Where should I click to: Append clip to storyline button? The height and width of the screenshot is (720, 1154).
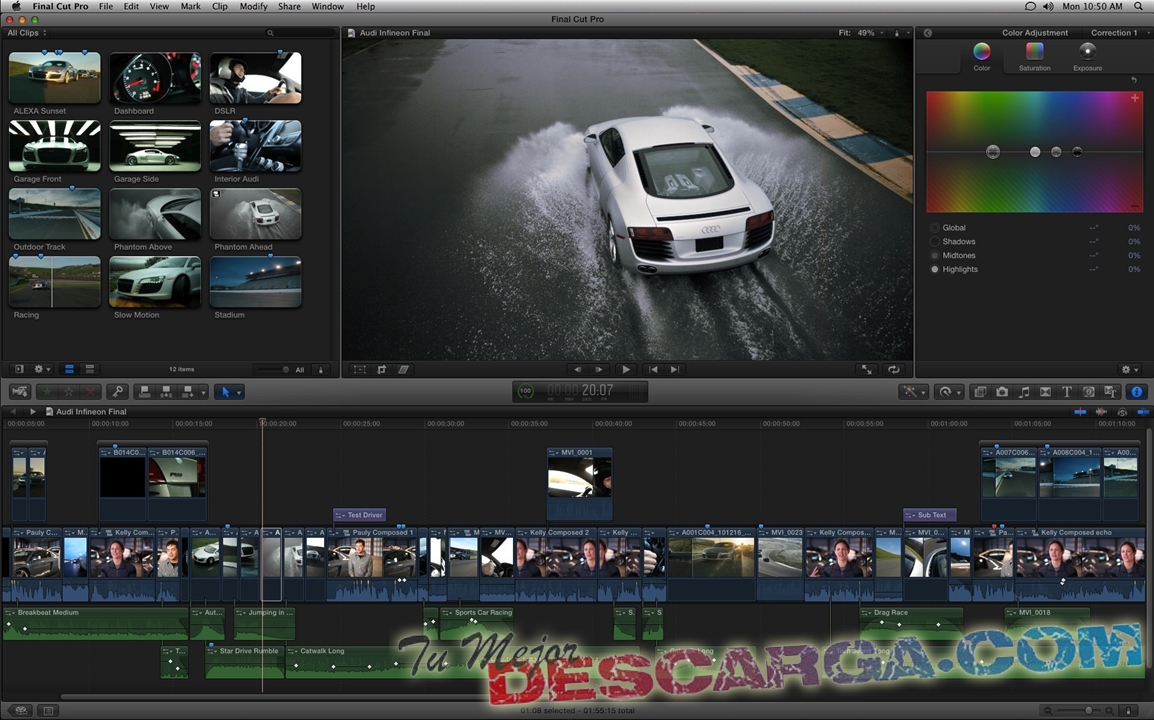(x=188, y=392)
